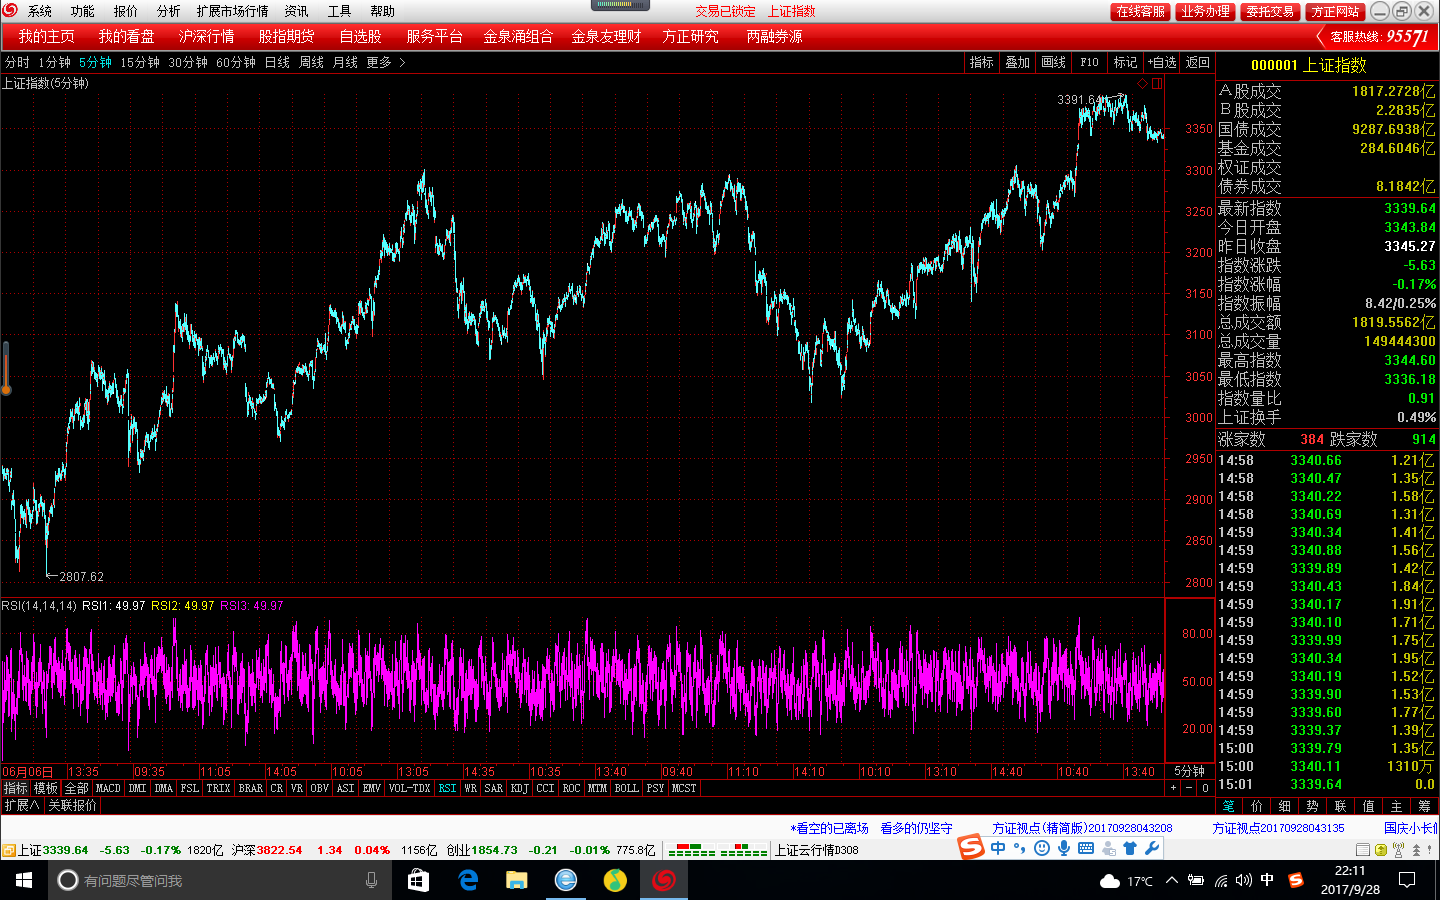Open news link 方正视点(精简版)20170928043208
The height and width of the screenshot is (900, 1440).
1082,828
